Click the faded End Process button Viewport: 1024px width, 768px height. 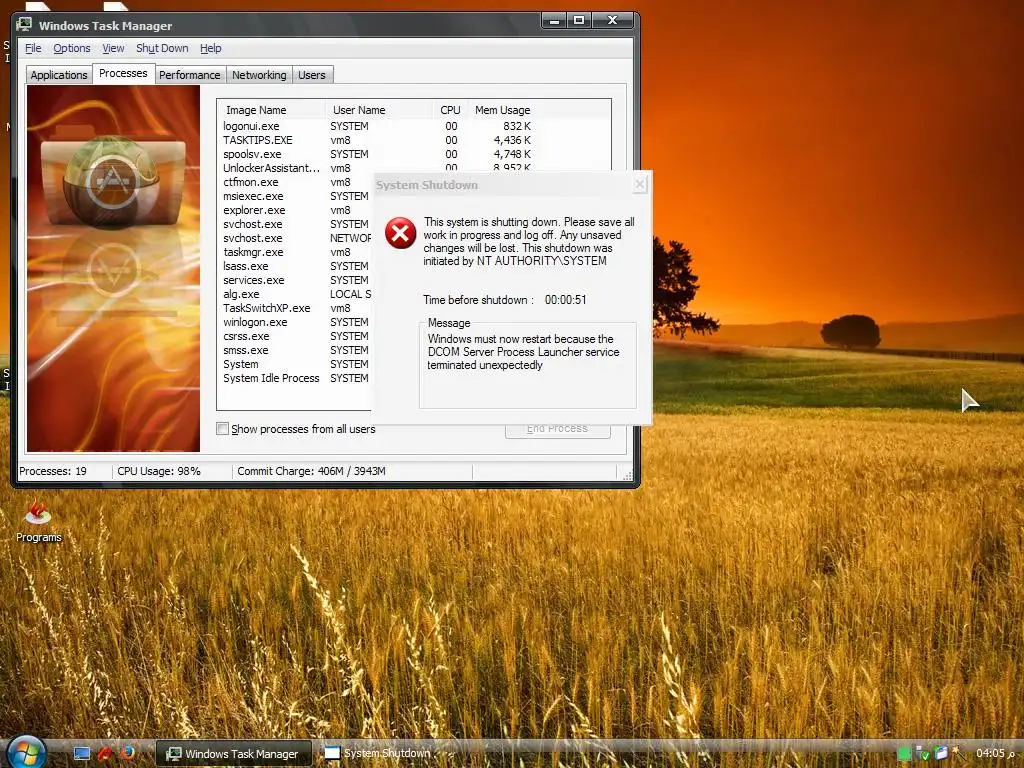tap(557, 428)
